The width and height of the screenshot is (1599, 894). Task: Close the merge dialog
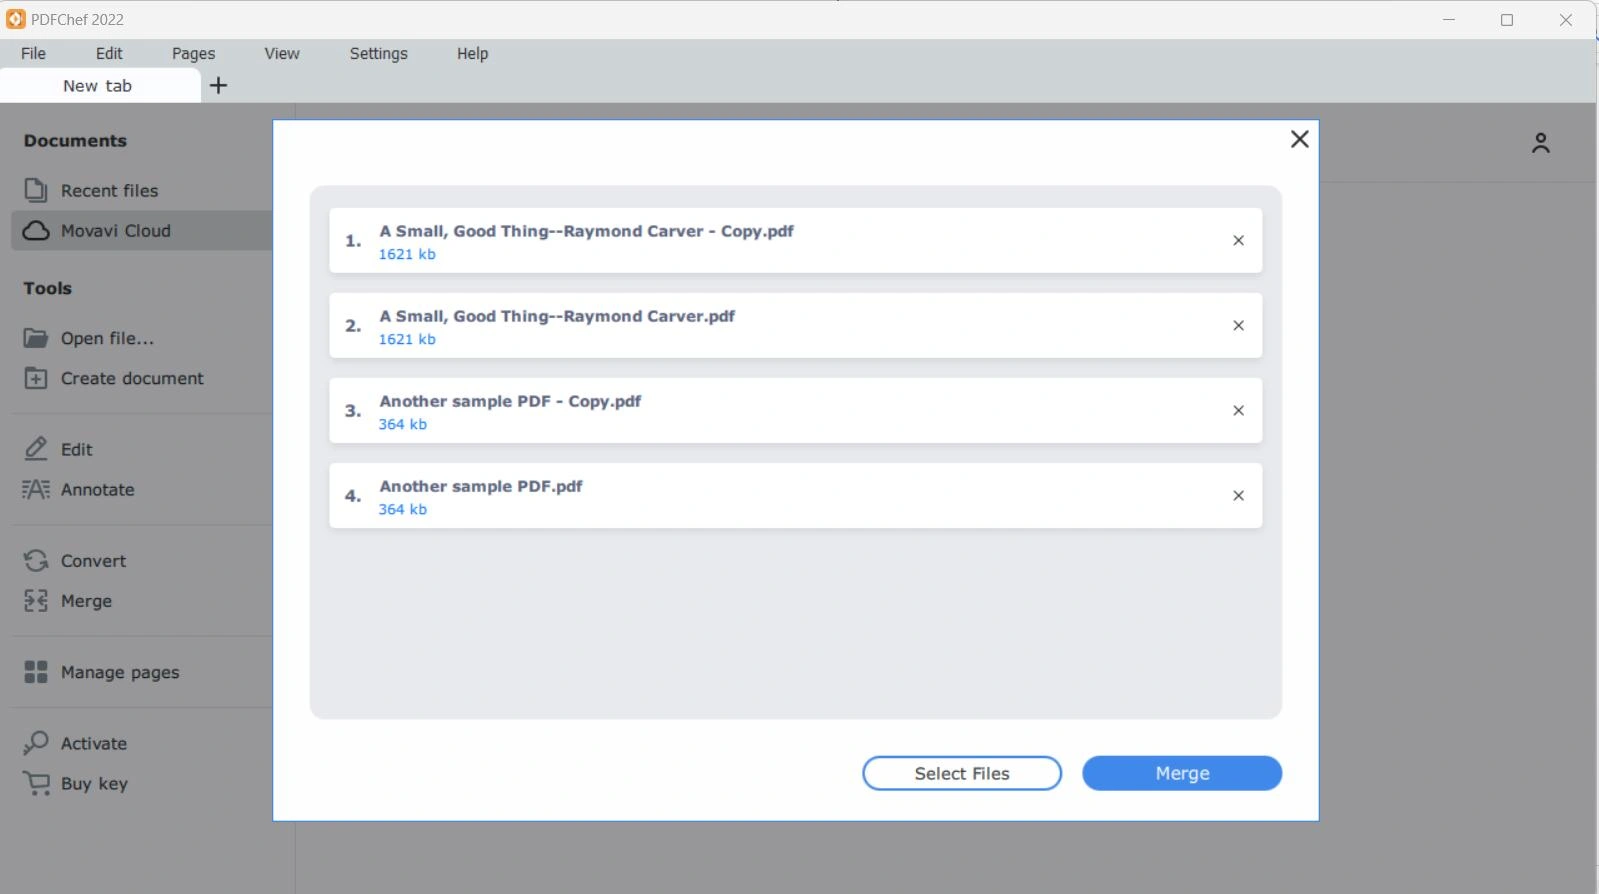1299,140
